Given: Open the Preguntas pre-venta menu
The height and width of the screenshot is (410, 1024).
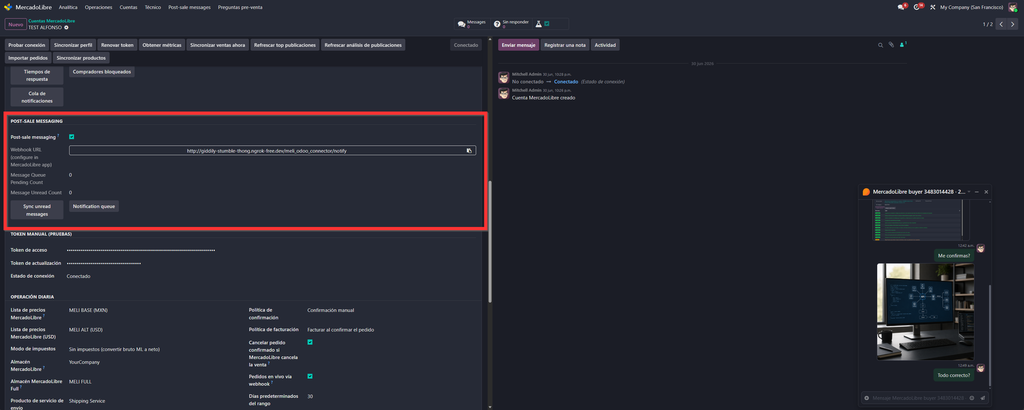Looking at the screenshot, I should tap(240, 7).
